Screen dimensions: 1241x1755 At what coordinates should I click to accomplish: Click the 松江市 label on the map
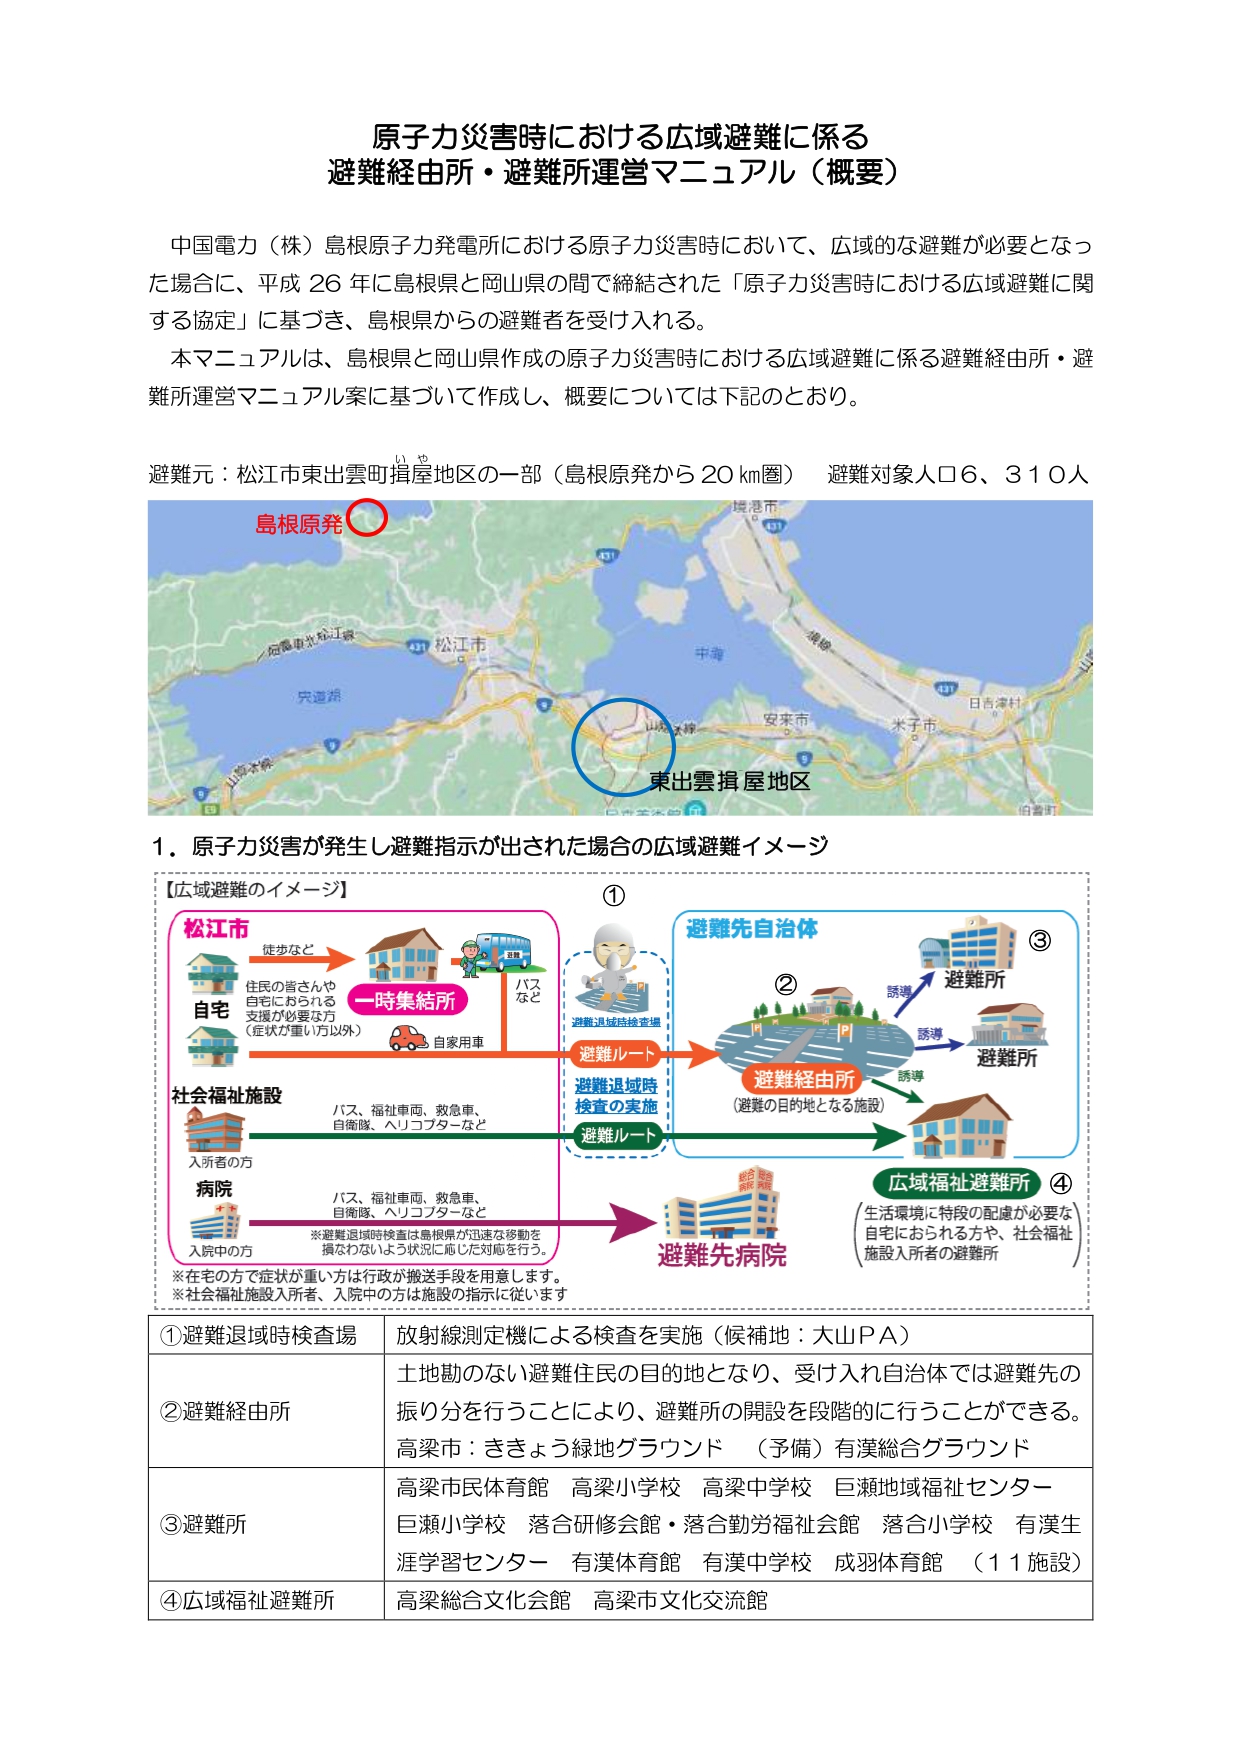[460, 645]
